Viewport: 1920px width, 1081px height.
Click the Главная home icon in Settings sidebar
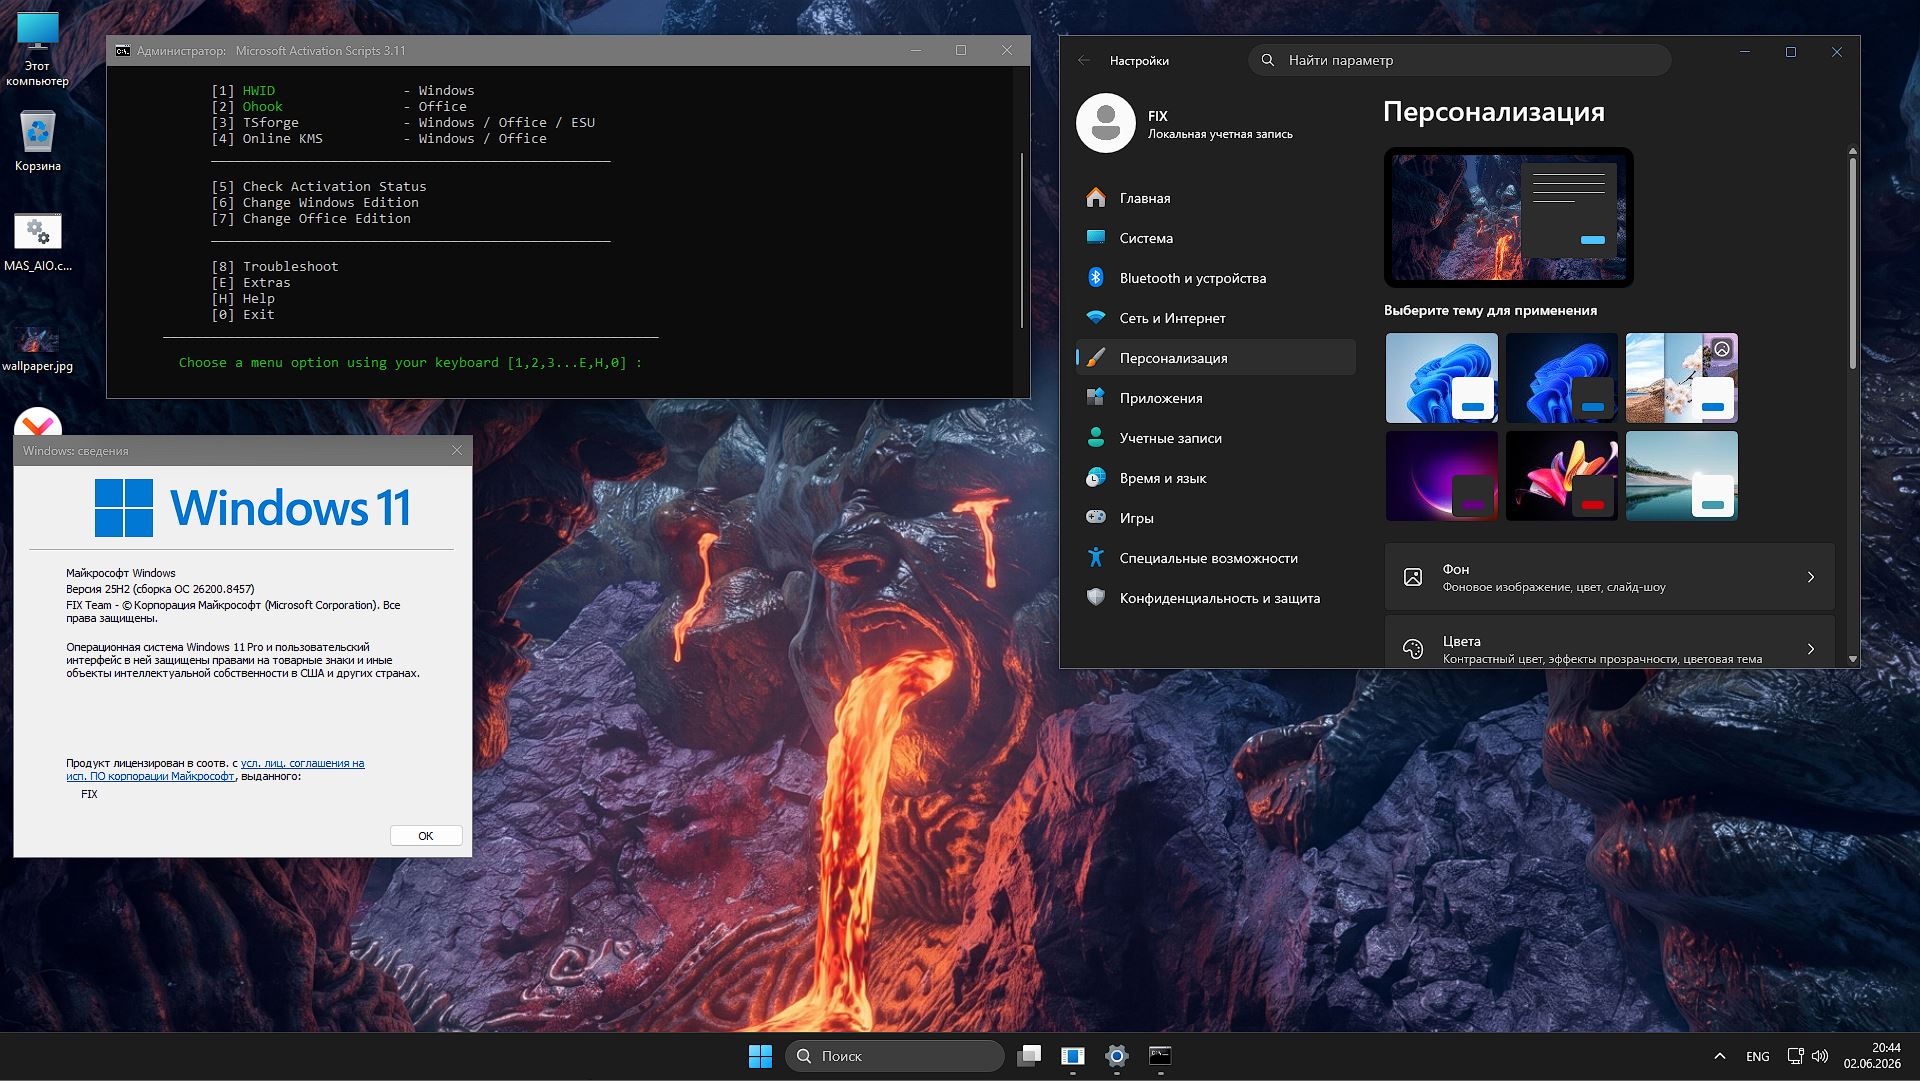coord(1096,198)
